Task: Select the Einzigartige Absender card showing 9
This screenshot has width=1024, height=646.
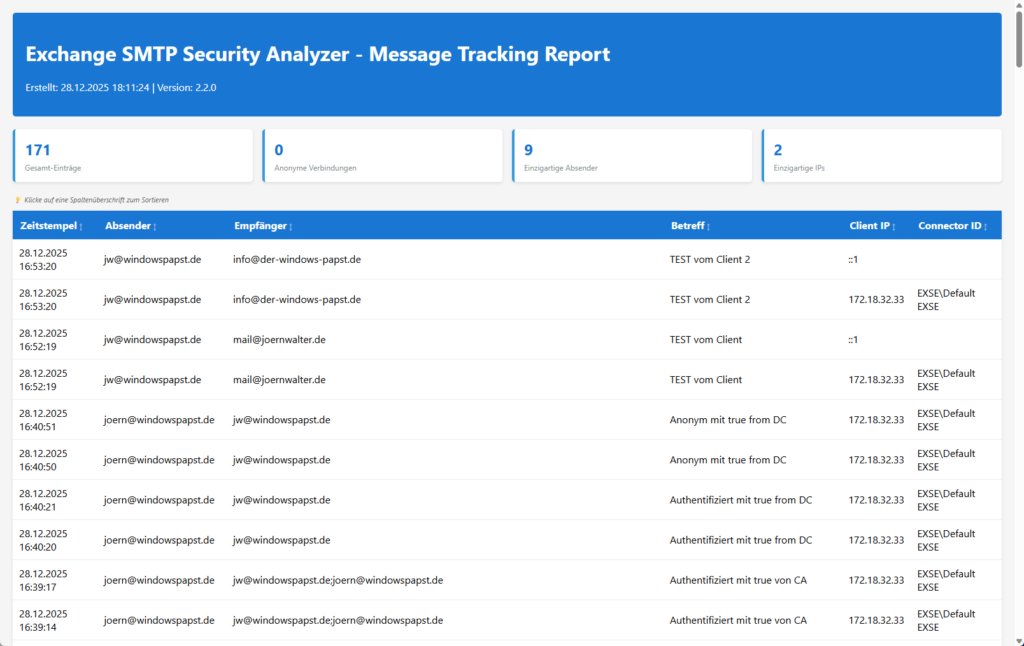Action: click(632, 155)
